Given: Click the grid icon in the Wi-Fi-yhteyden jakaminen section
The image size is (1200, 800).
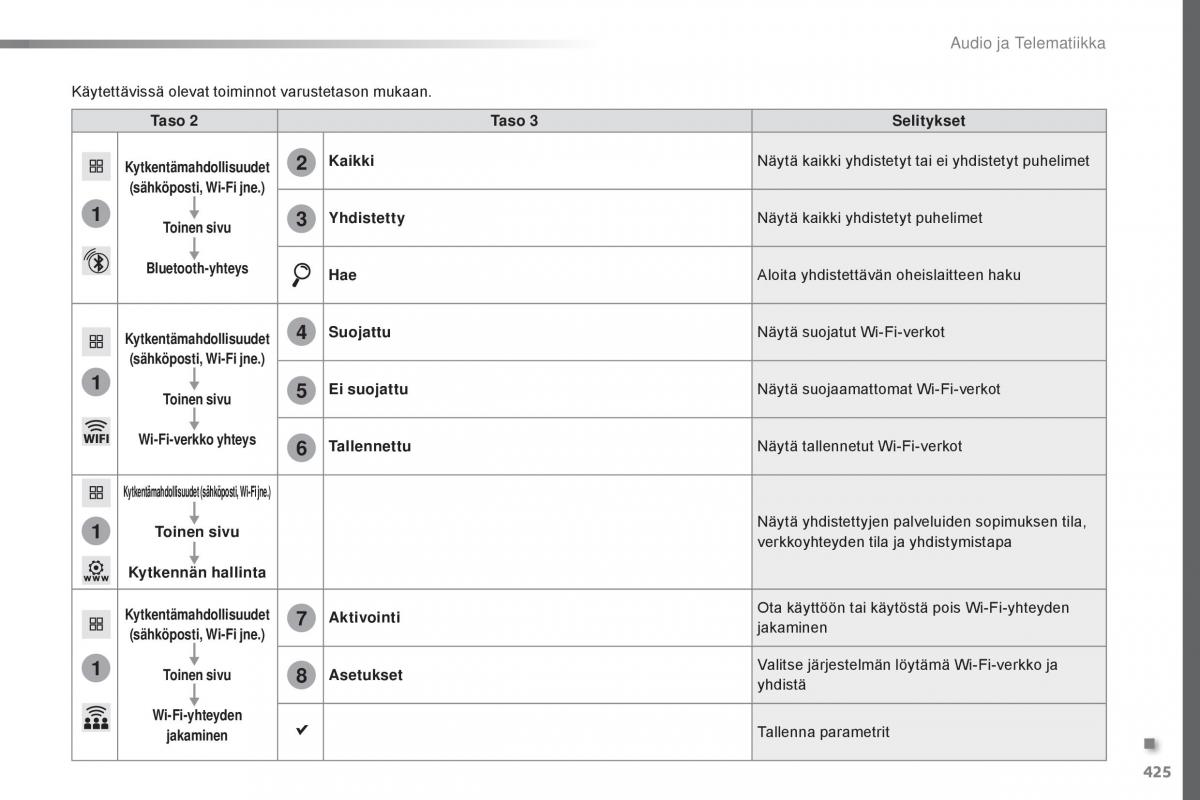Looking at the screenshot, I should [96, 624].
